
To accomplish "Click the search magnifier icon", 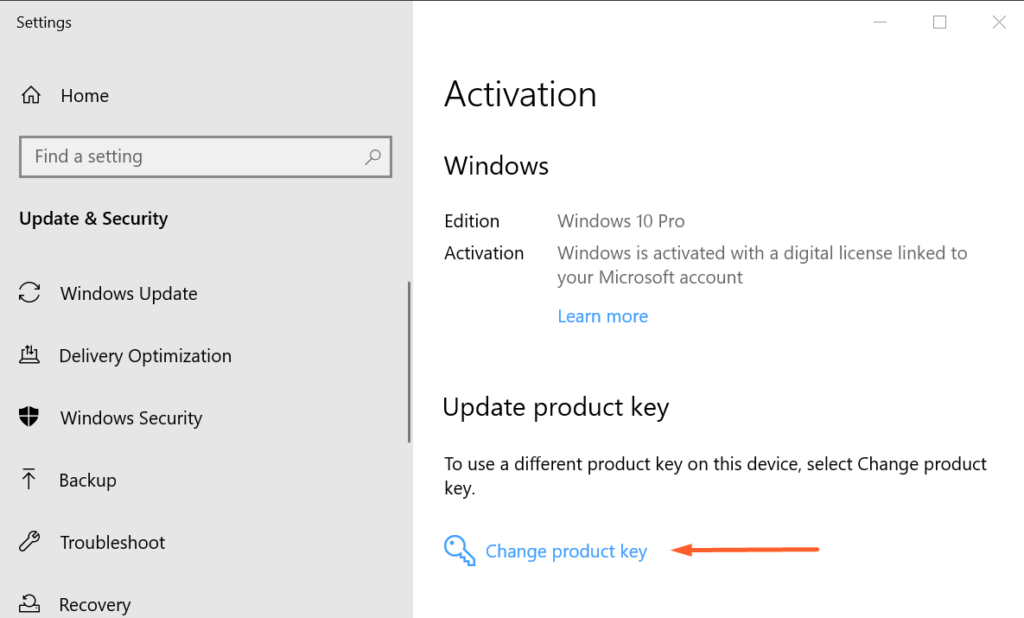I will 373,157.
